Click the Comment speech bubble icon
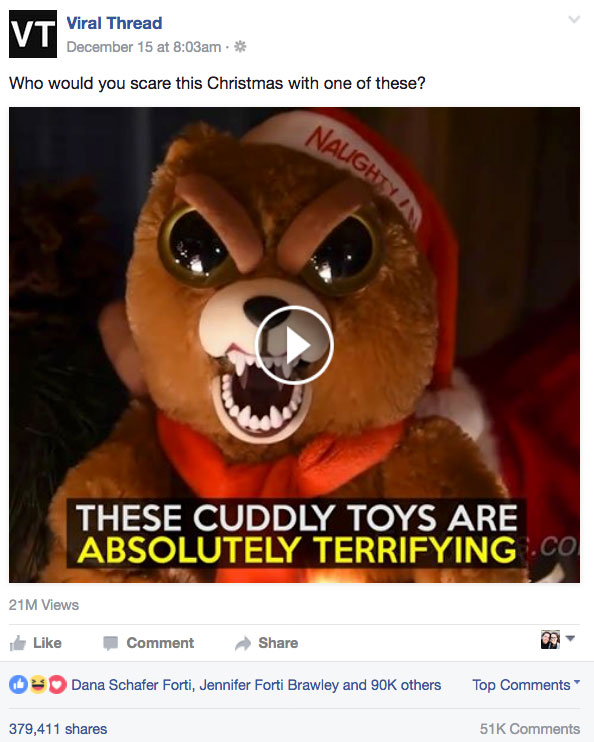Image resolution: width=594 pixels, height=742 pixels. coord(110,643)
